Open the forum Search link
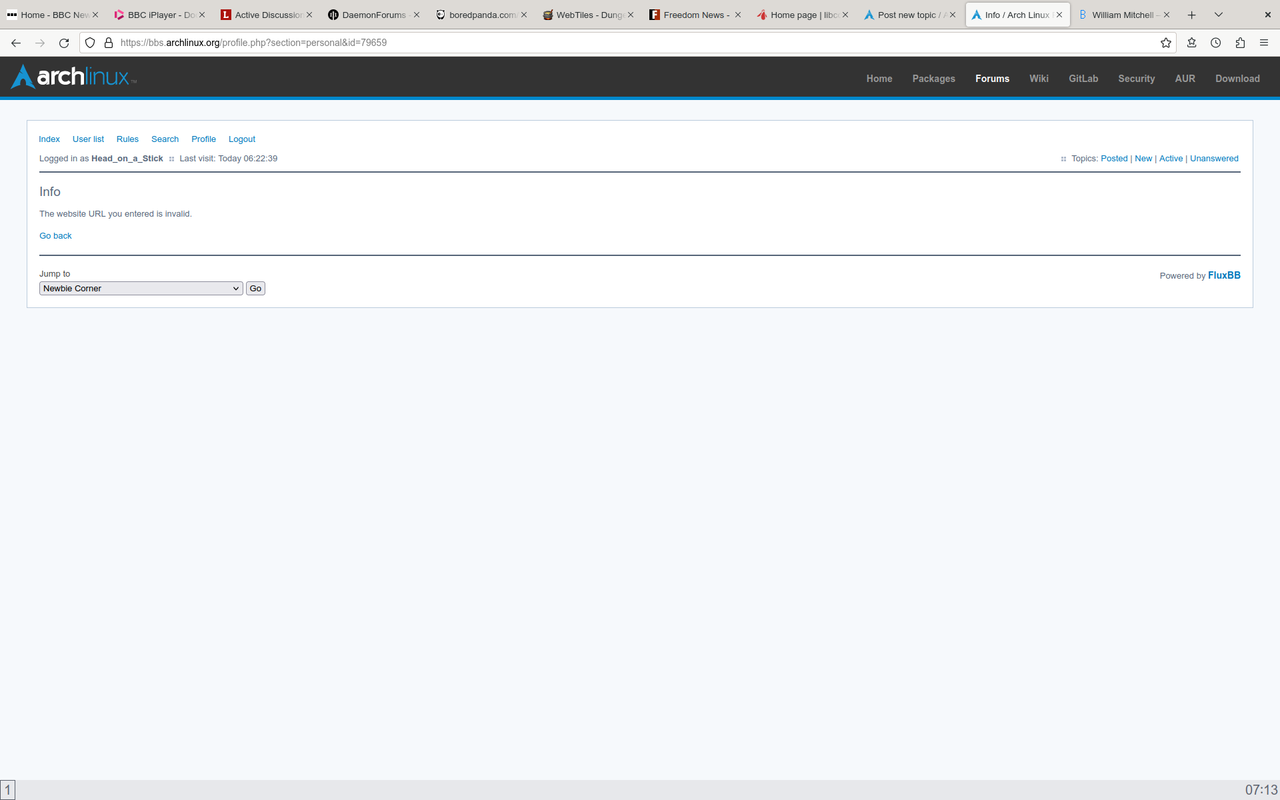Screen dimensions: 1280x800 165,139
